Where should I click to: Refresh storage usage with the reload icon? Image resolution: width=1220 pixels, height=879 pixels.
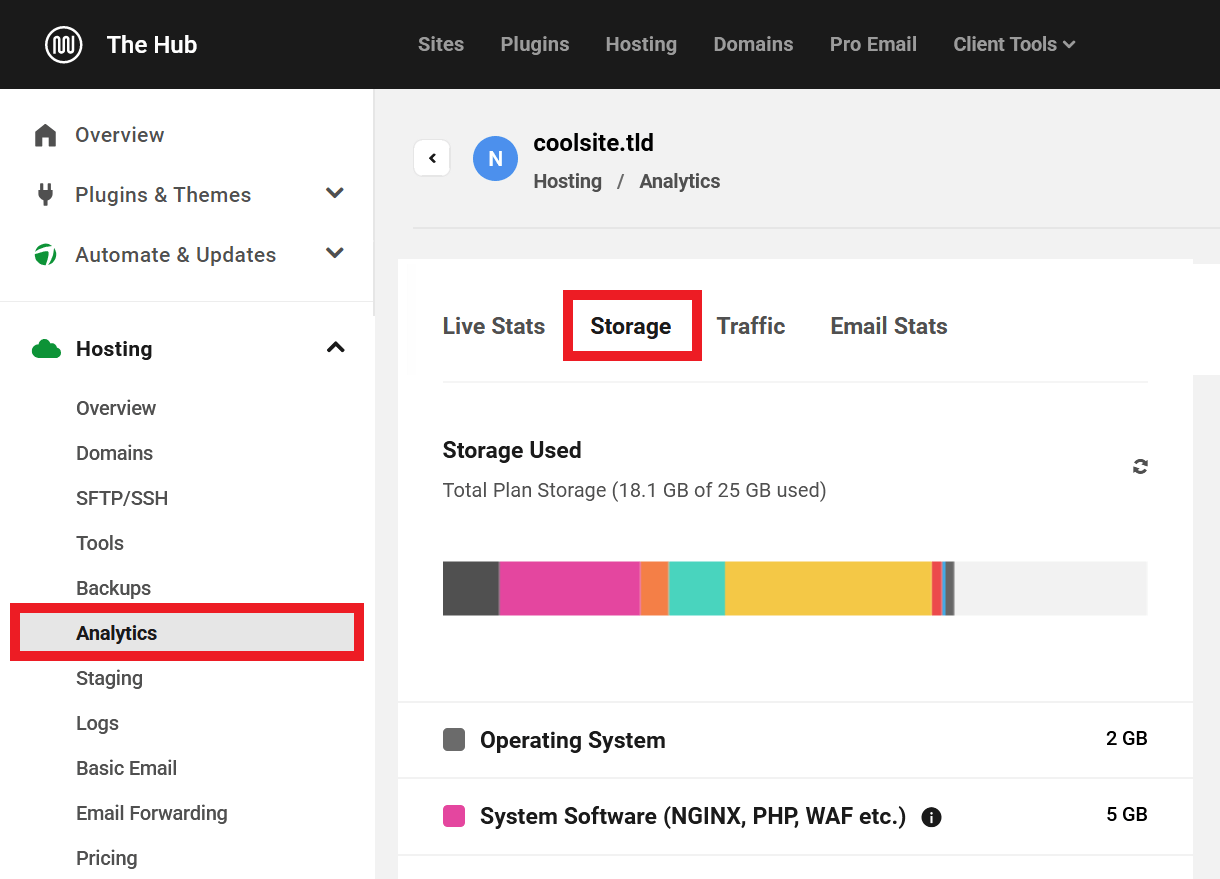(x=1139, y=466)
